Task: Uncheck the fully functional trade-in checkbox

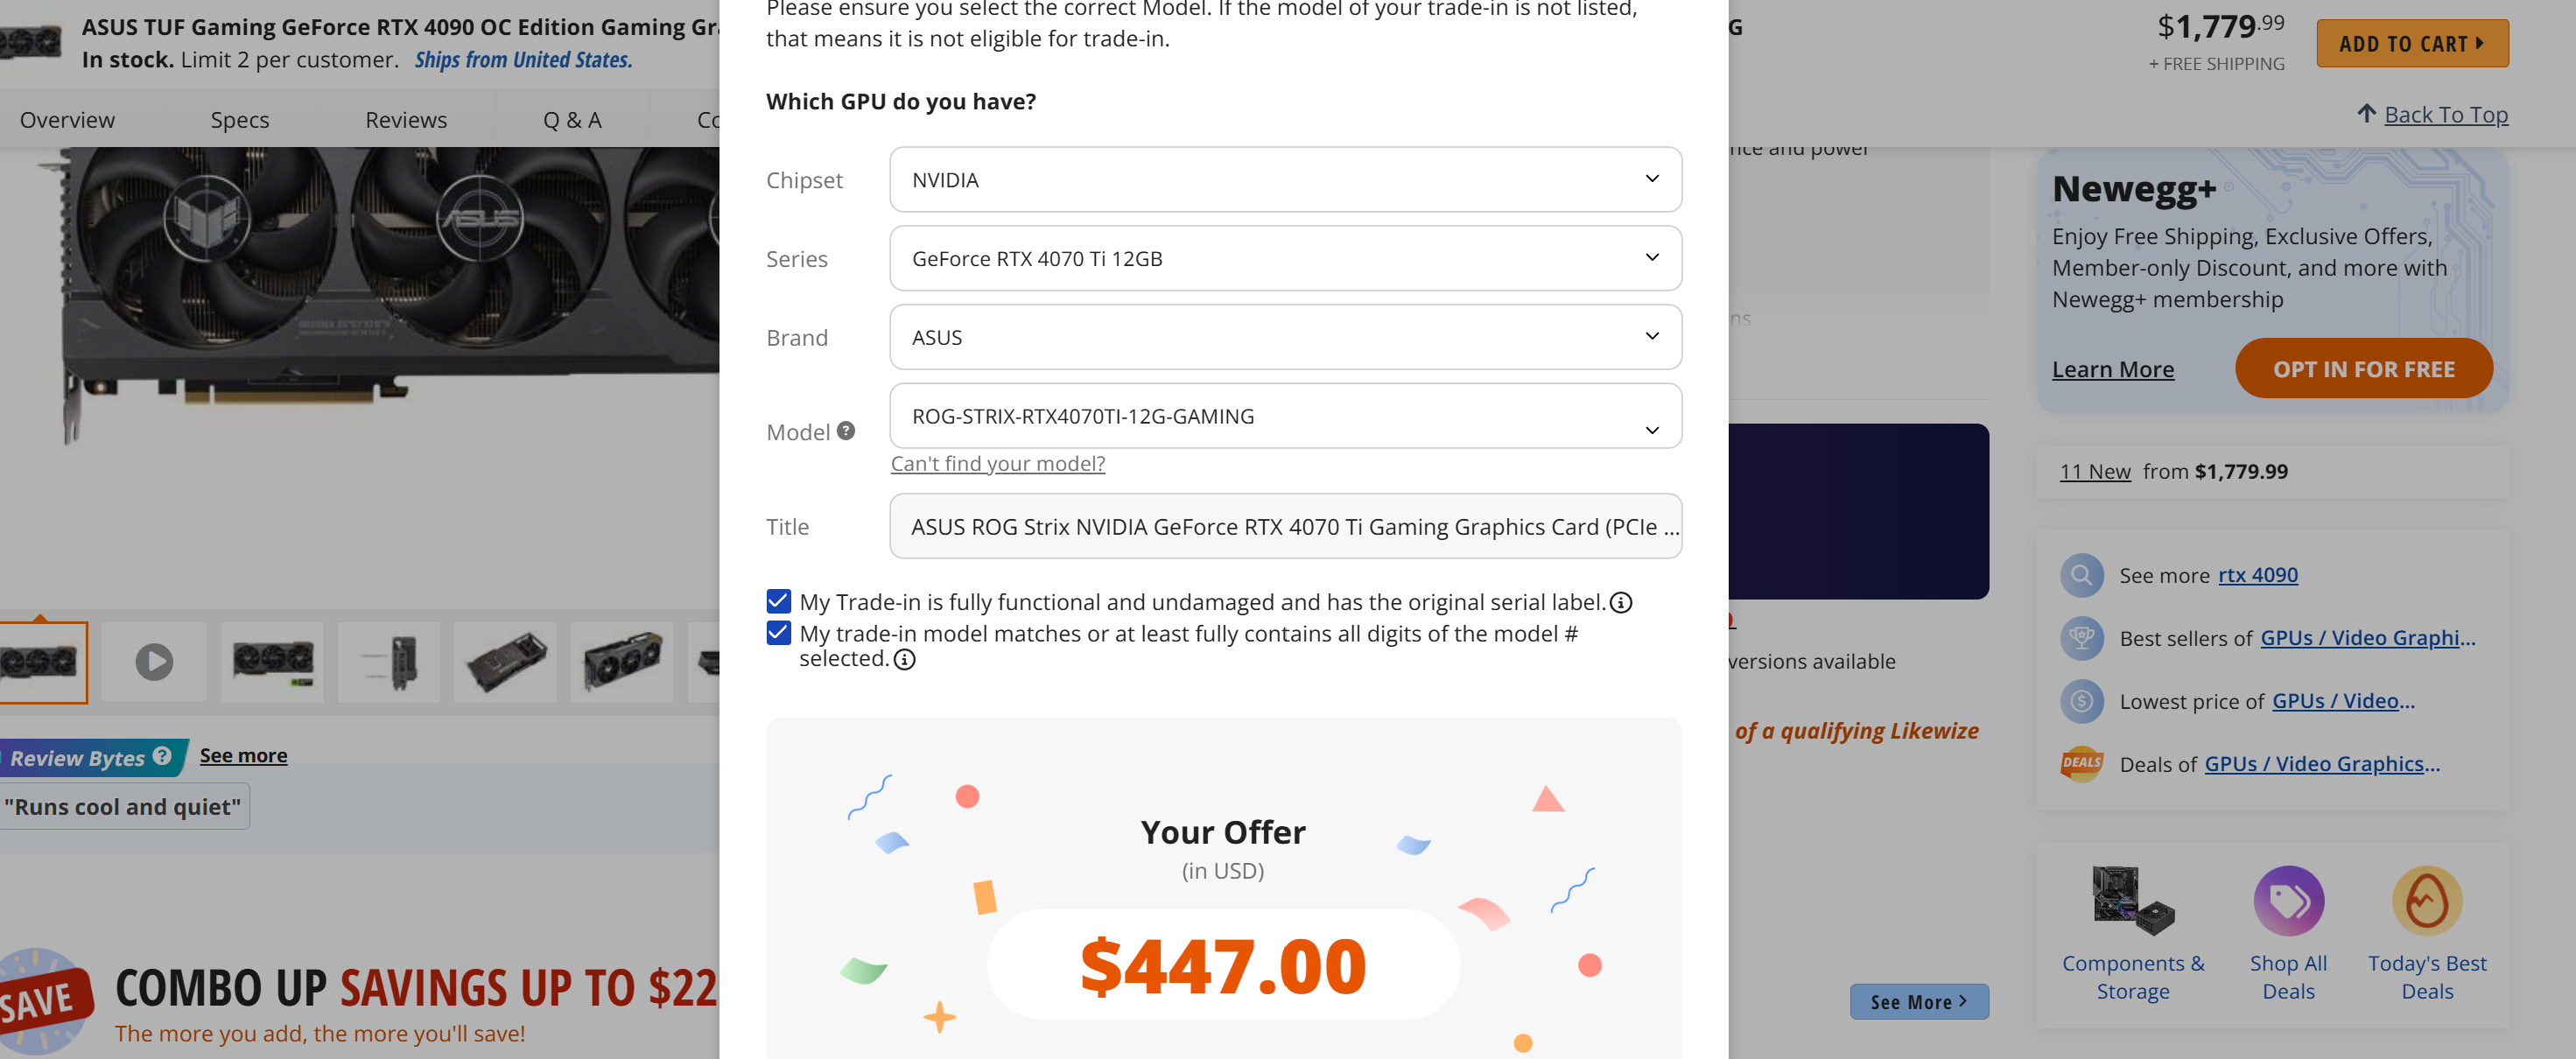Action: tap(779, 601)
